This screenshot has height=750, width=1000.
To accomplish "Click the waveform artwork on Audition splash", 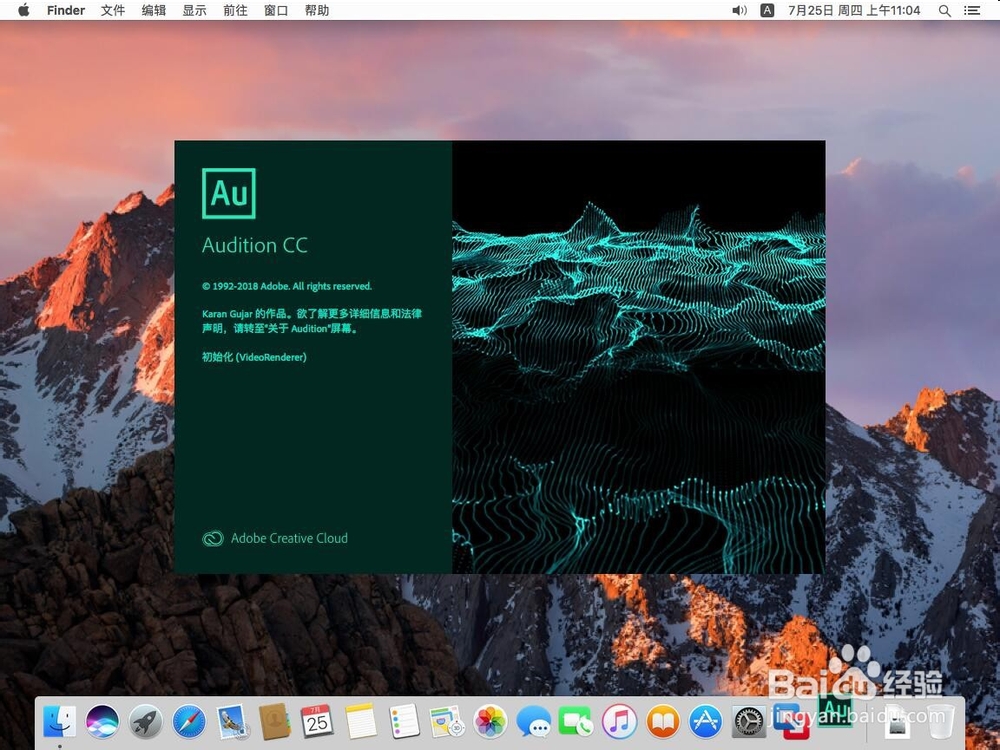I will tap(638, 357).
